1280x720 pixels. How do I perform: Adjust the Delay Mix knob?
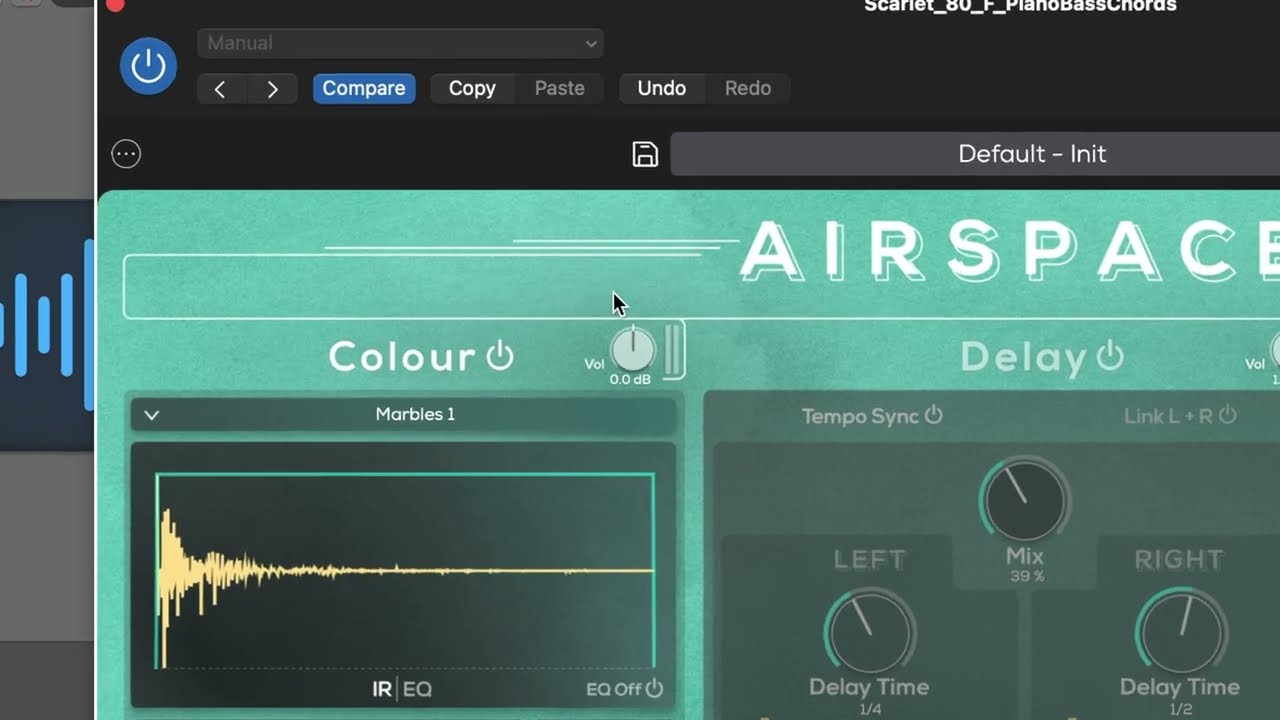(x=1024, y=500)
